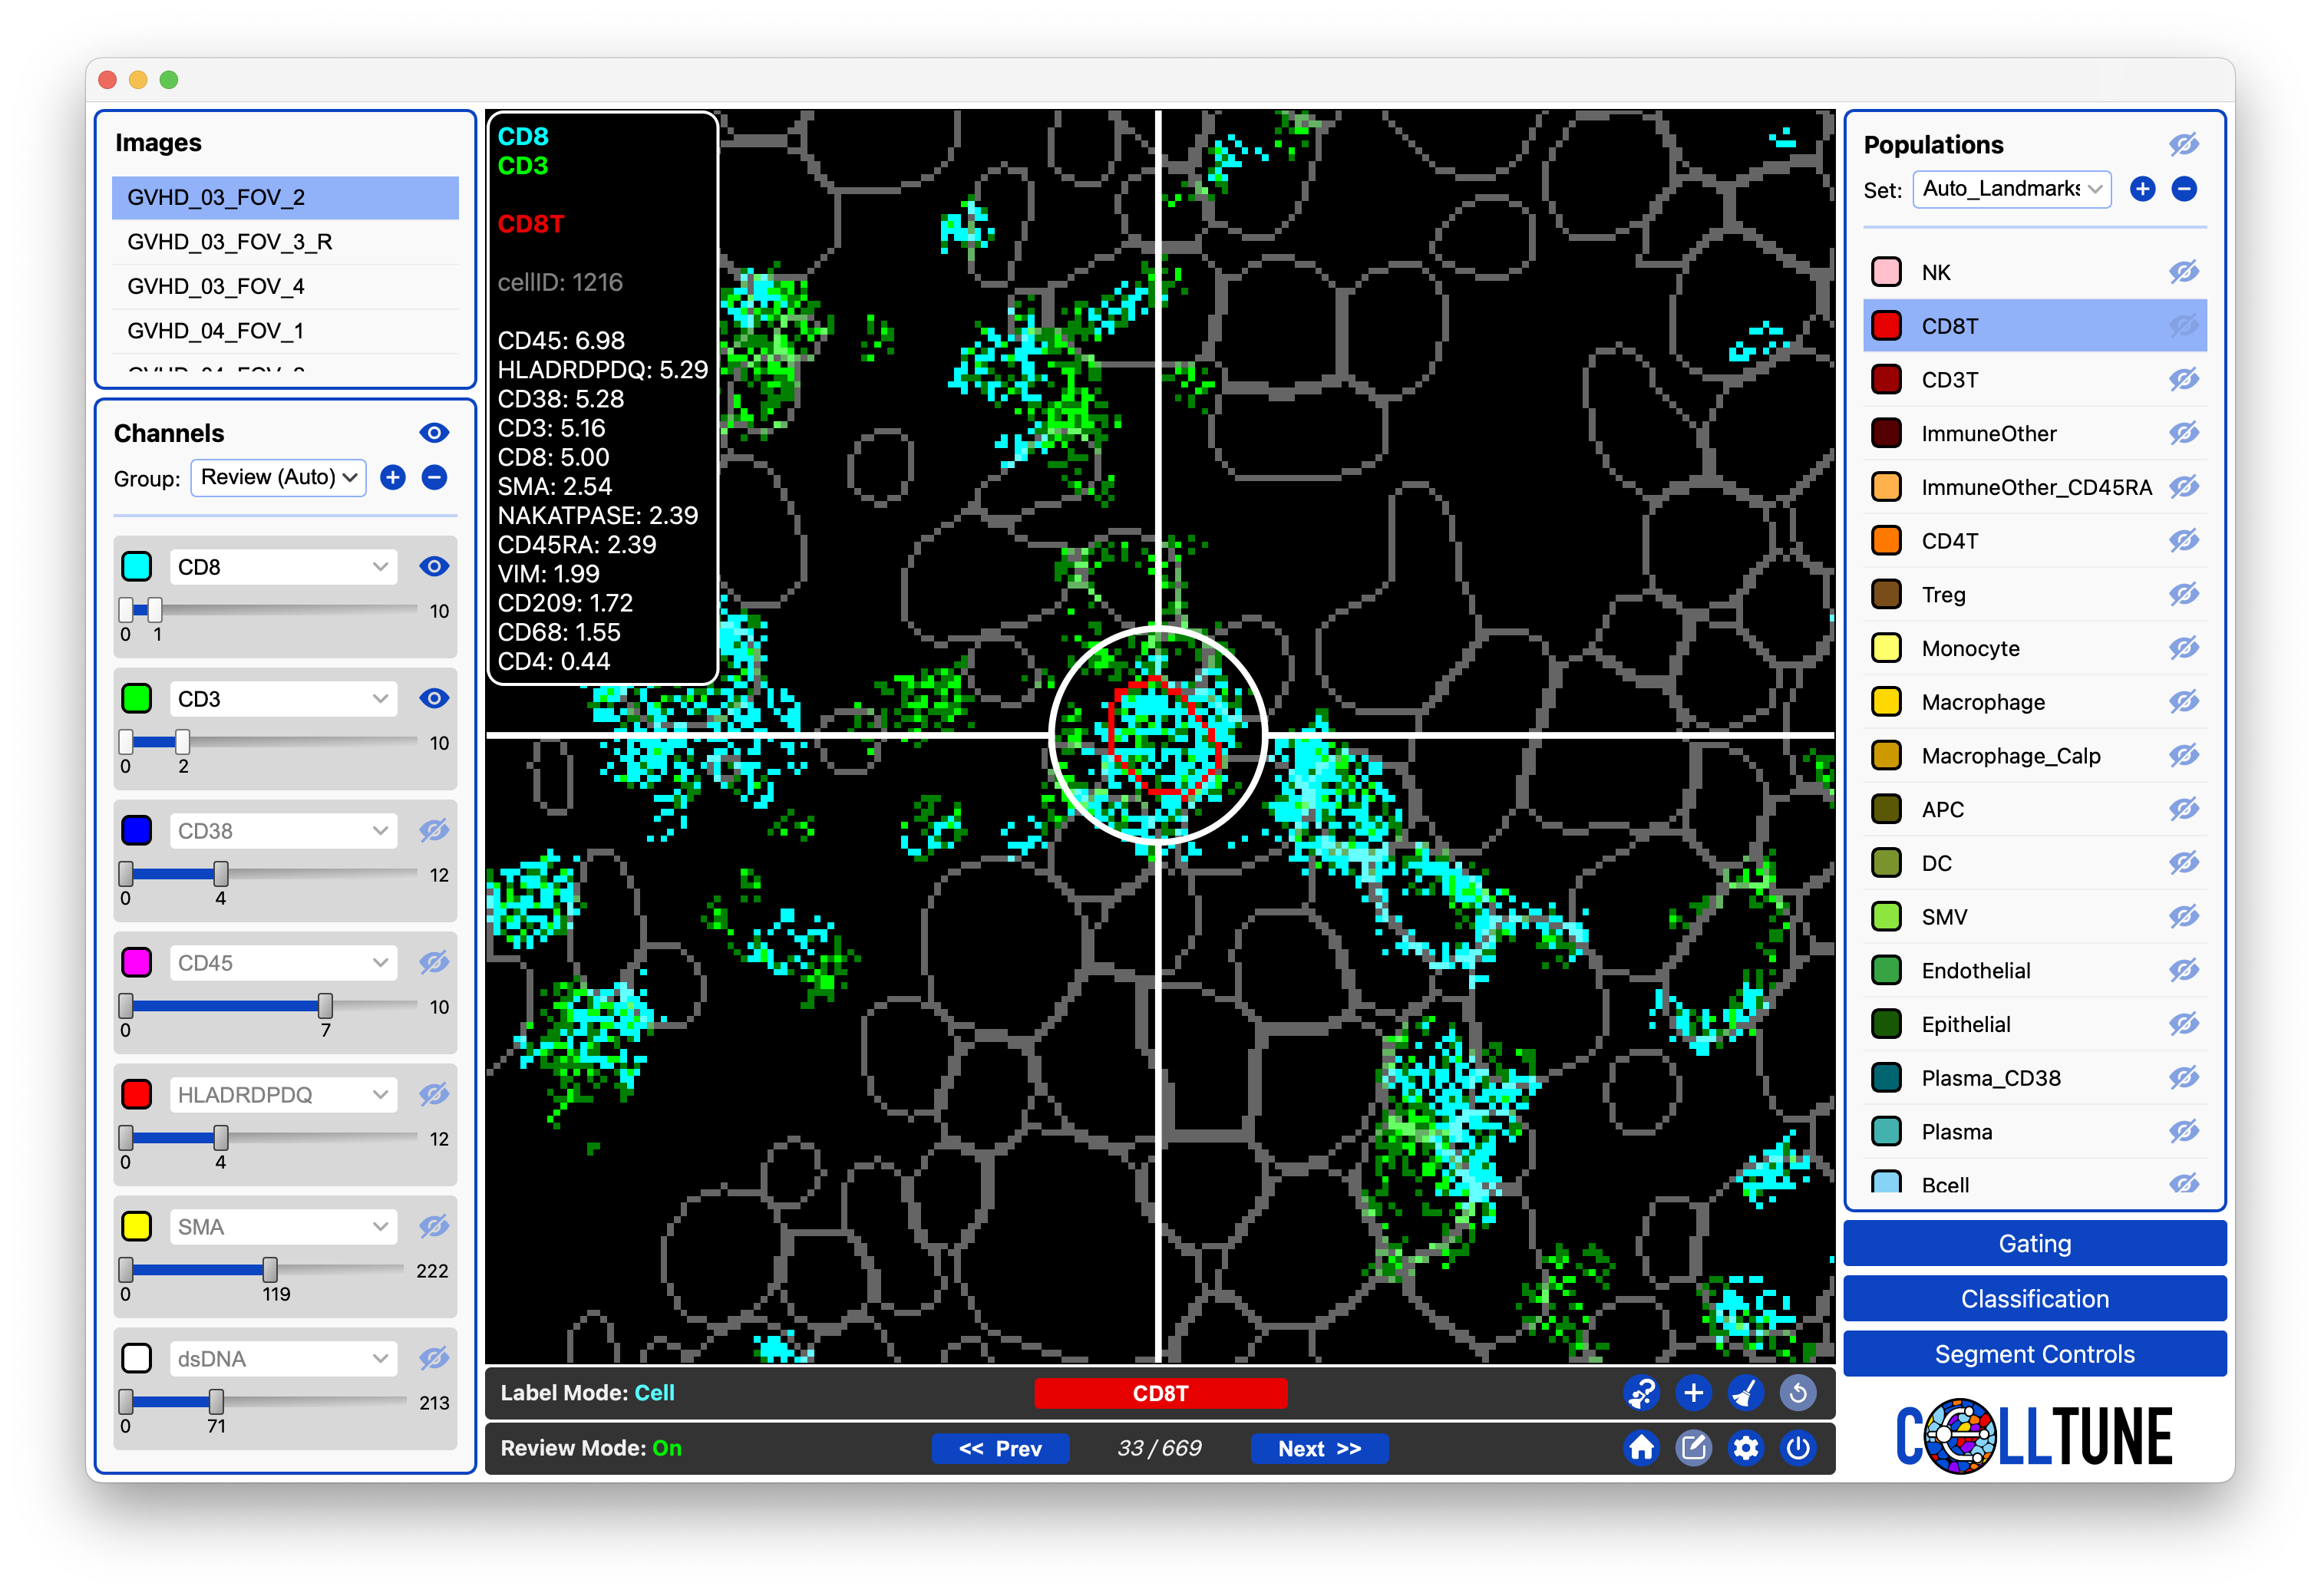Click the plus icon in label bar
This screenshot has height=1596, width=2321.
point(1693,1392)
